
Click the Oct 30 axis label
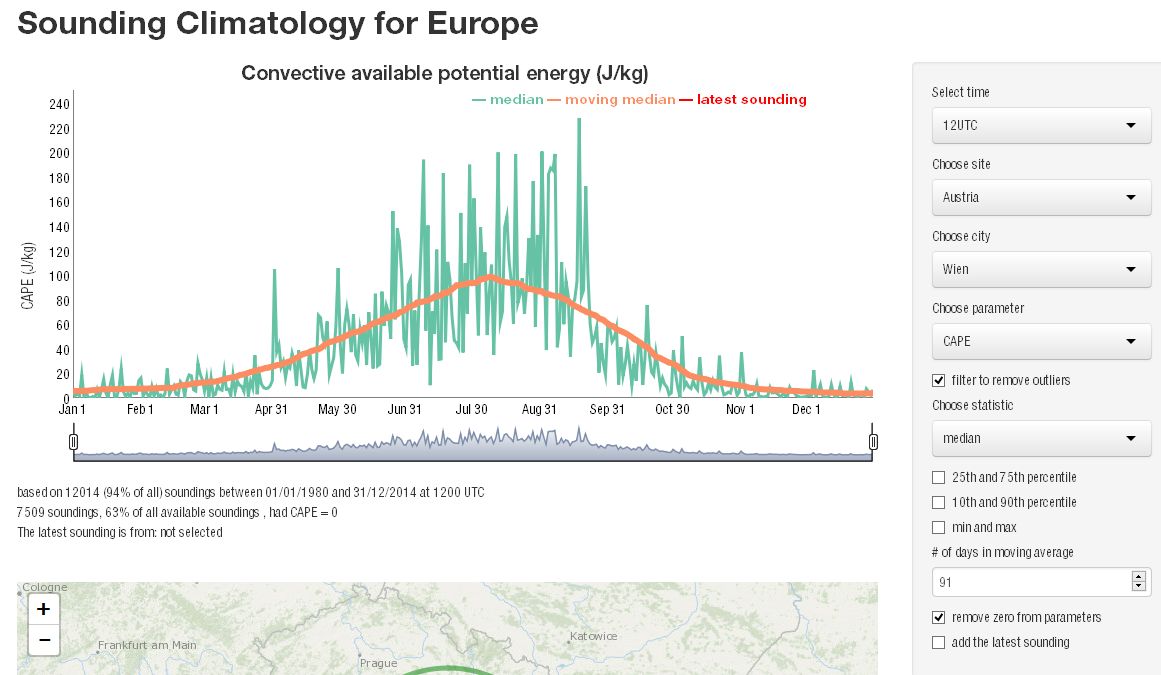(672, 409)
